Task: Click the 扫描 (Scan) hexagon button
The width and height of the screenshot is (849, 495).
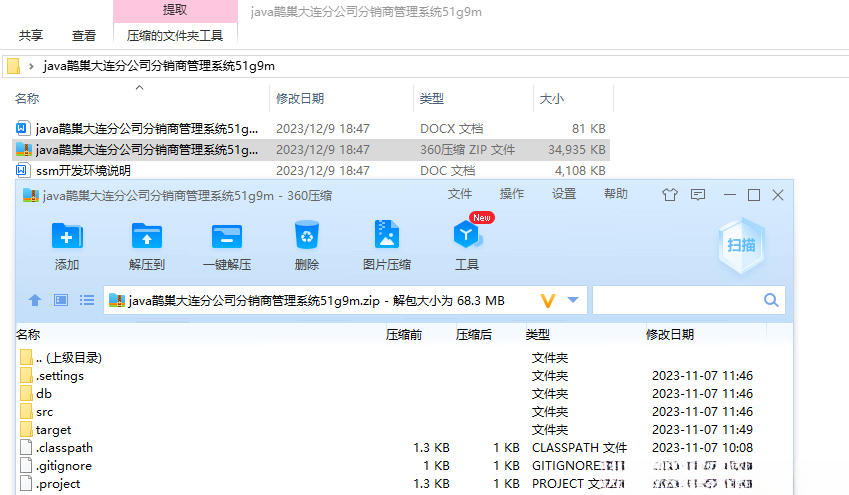Action: click(x=741, y=246)
